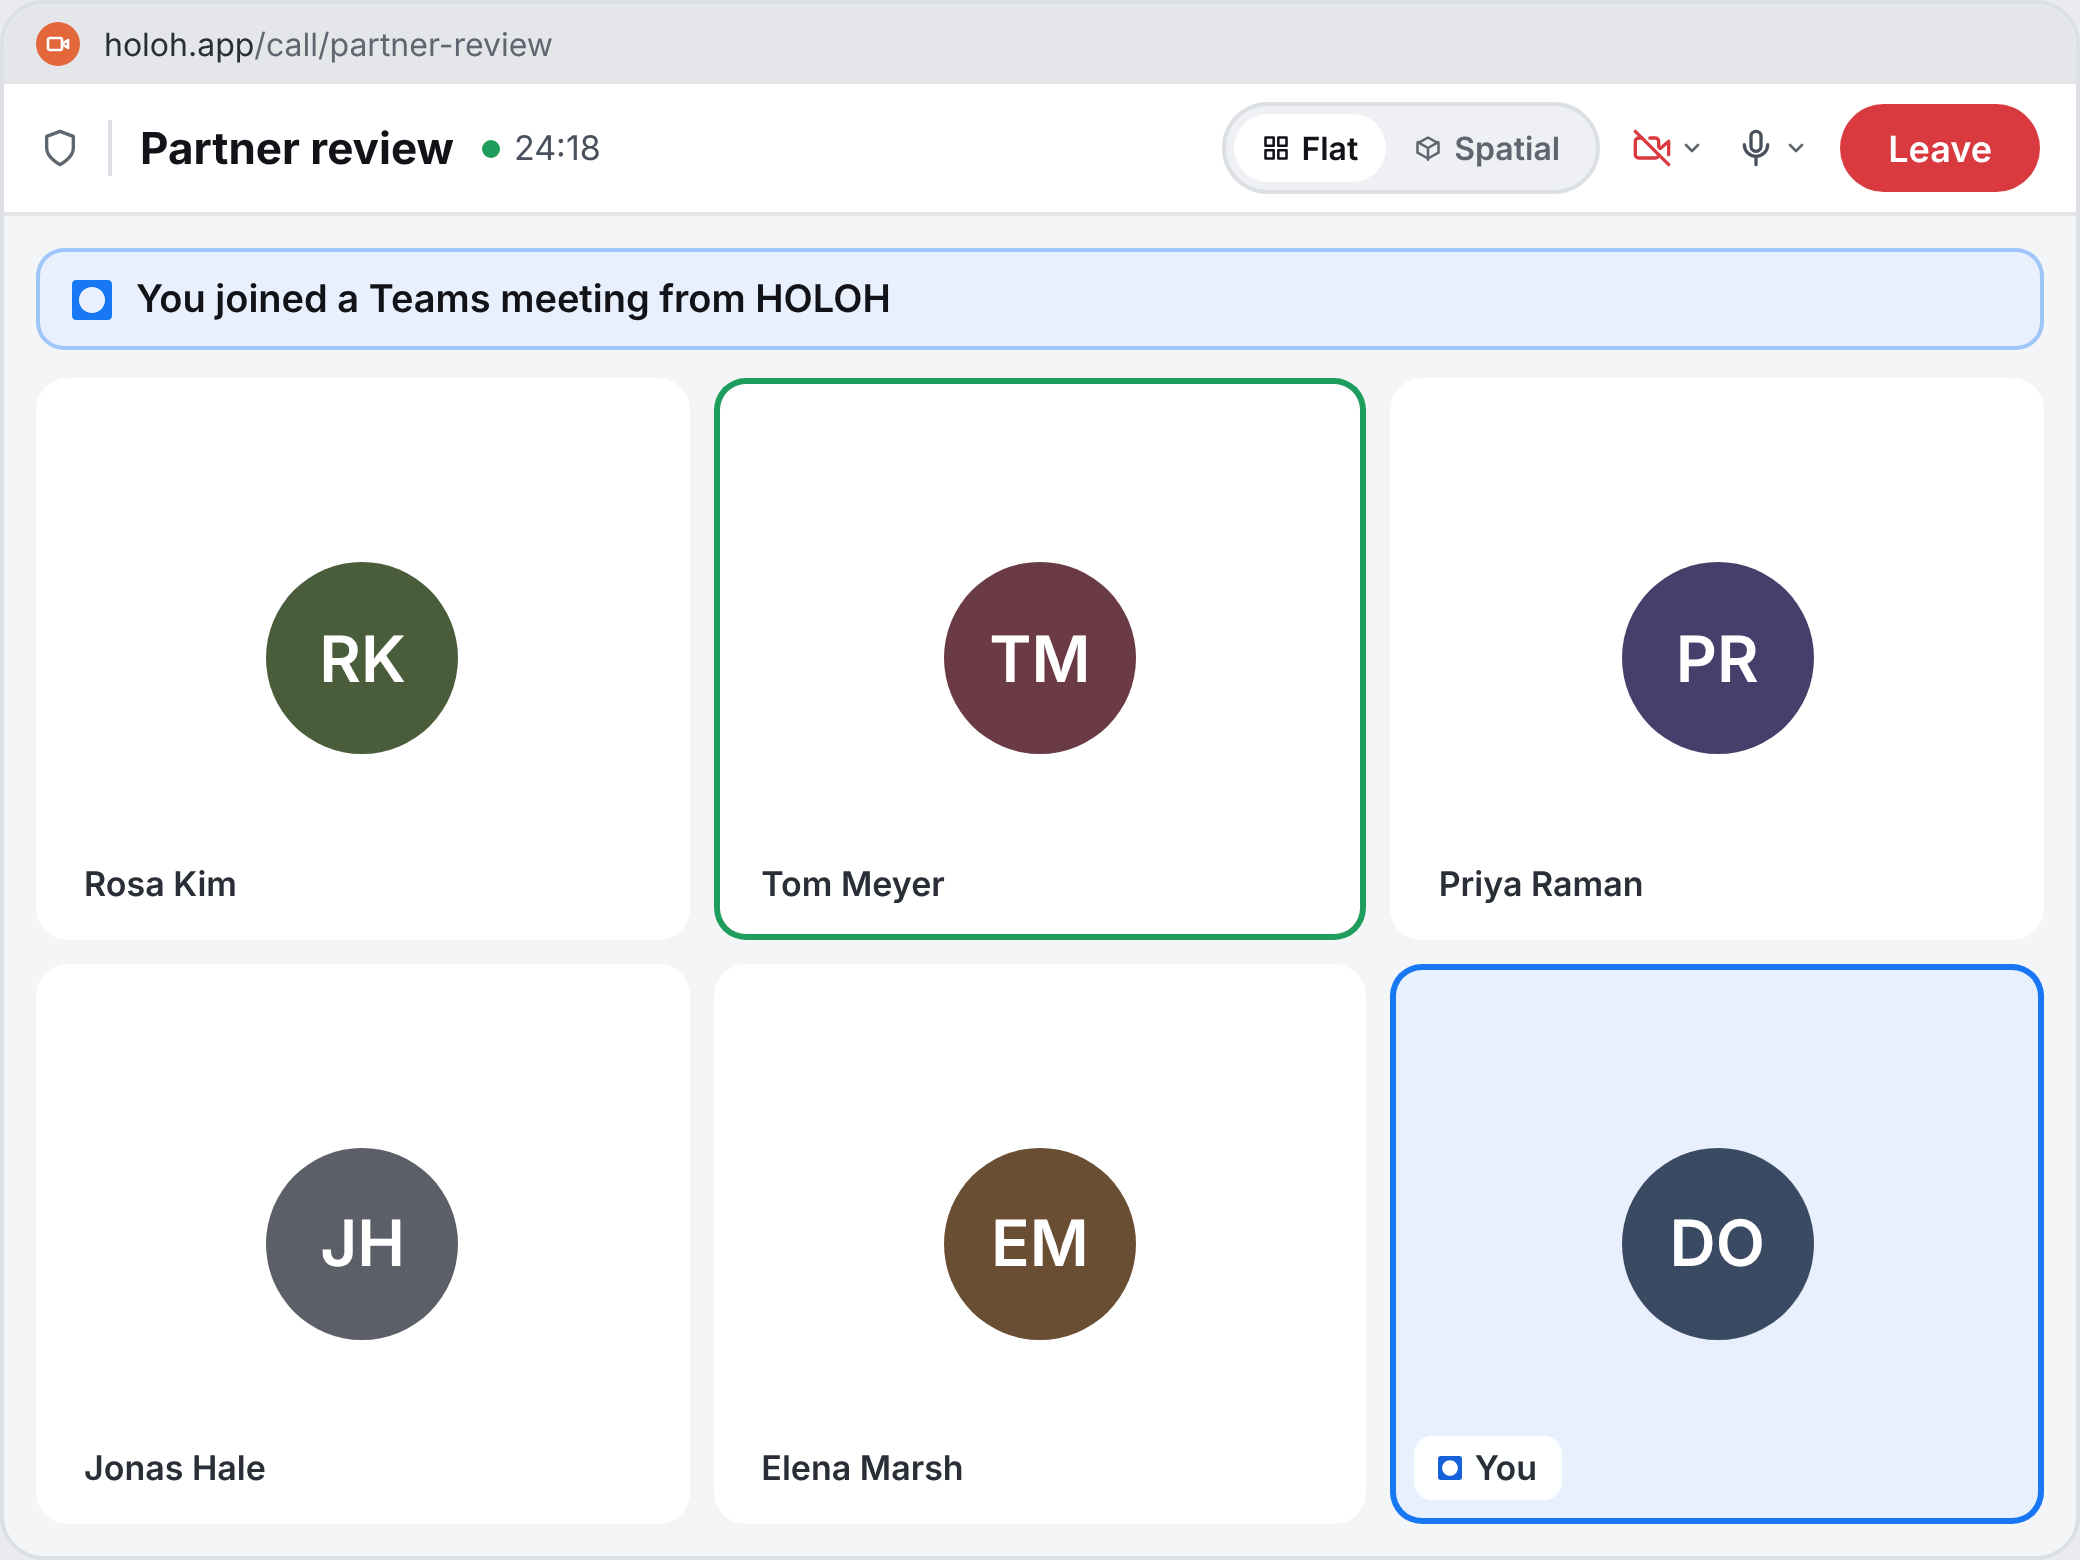
Task: Expand camera options chevron
Action: [1692, 148]
